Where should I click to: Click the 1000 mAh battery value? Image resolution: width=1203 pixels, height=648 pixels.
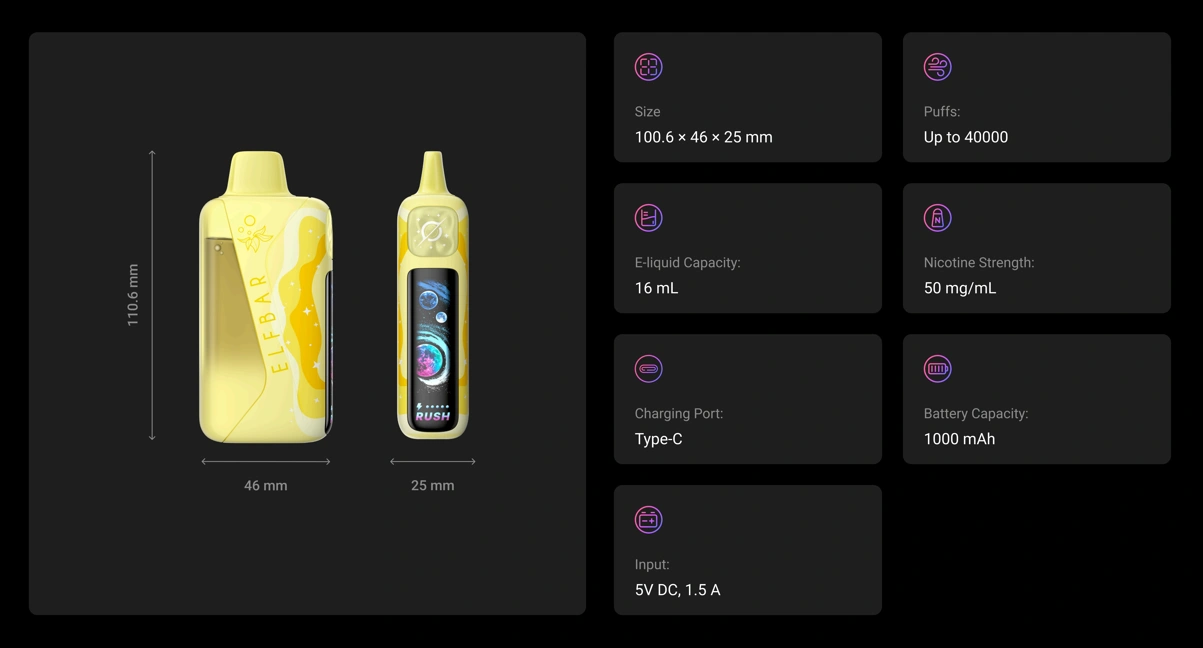click(959, 439)
